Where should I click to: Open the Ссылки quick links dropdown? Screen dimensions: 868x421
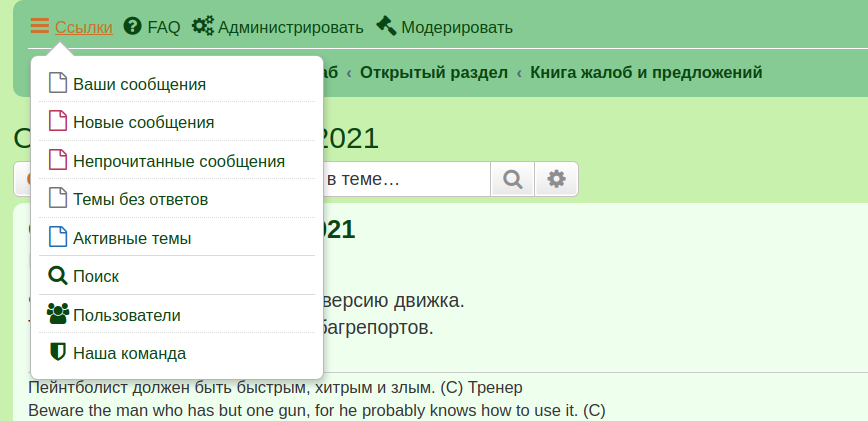(x=83, y=27)
